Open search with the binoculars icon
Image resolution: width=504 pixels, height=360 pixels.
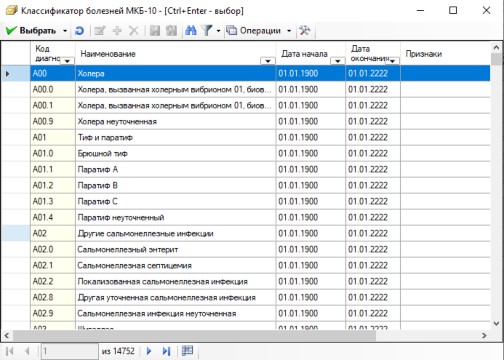[x=191, y=31]
